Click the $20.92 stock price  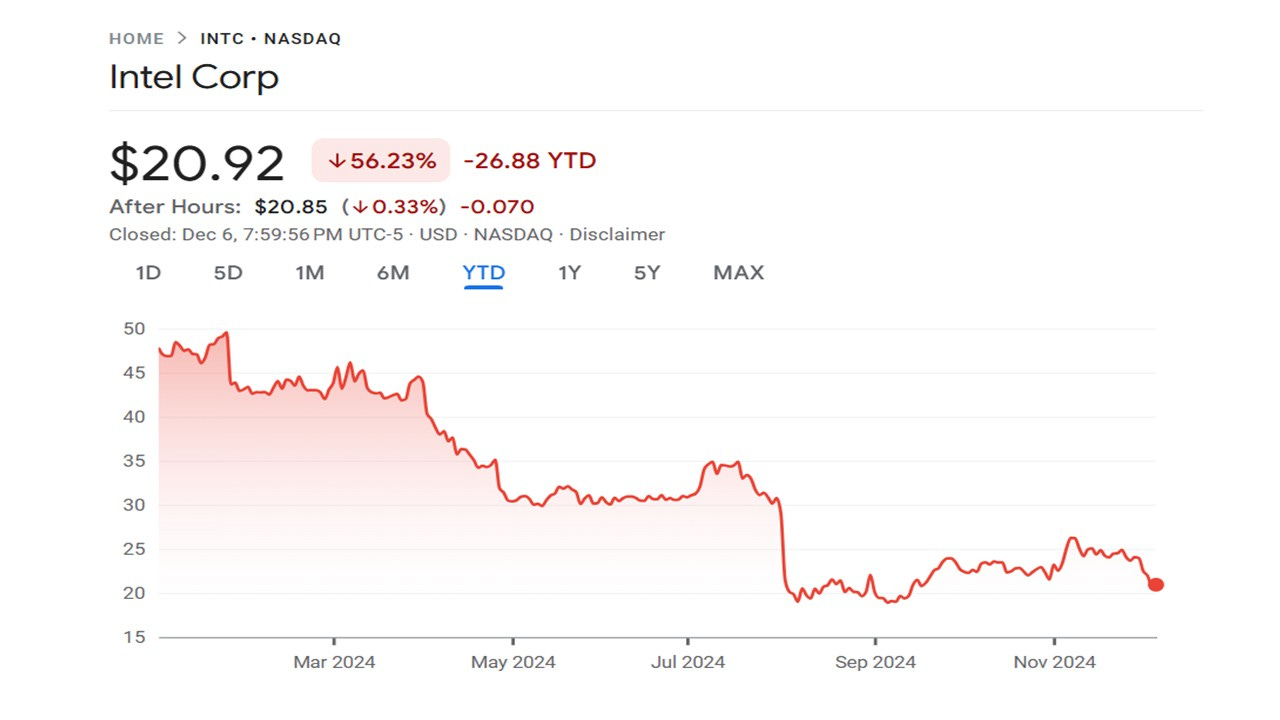[197, 163]
